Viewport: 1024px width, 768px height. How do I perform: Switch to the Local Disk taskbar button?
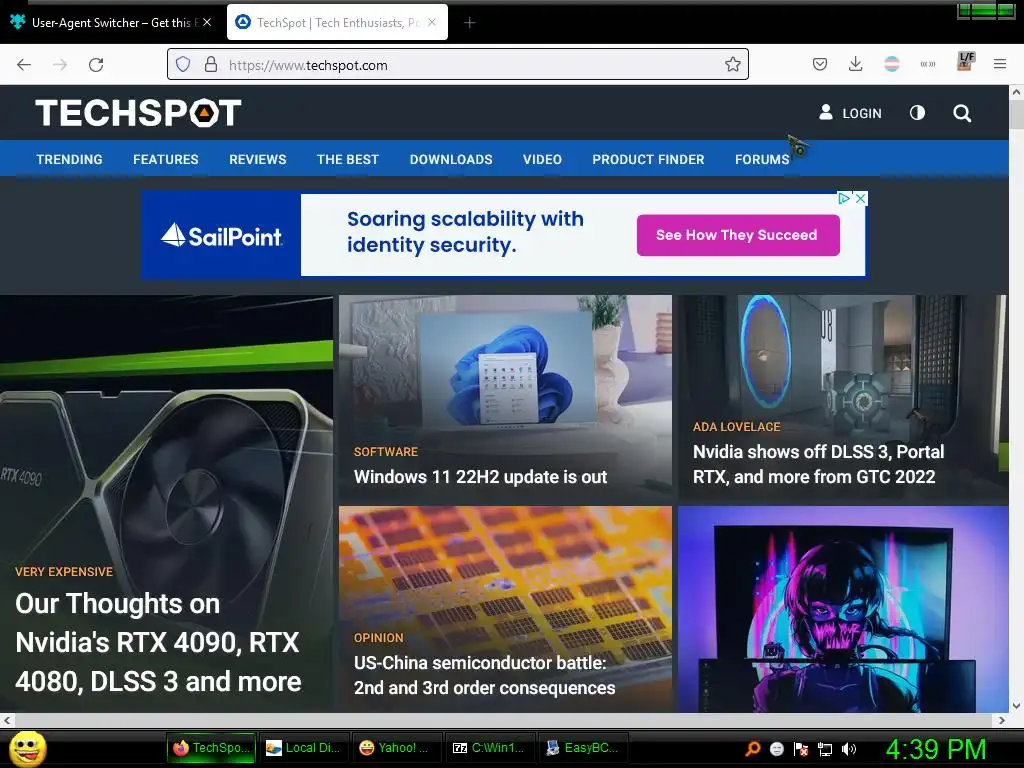pyautogui.click(x=304, y=748)
